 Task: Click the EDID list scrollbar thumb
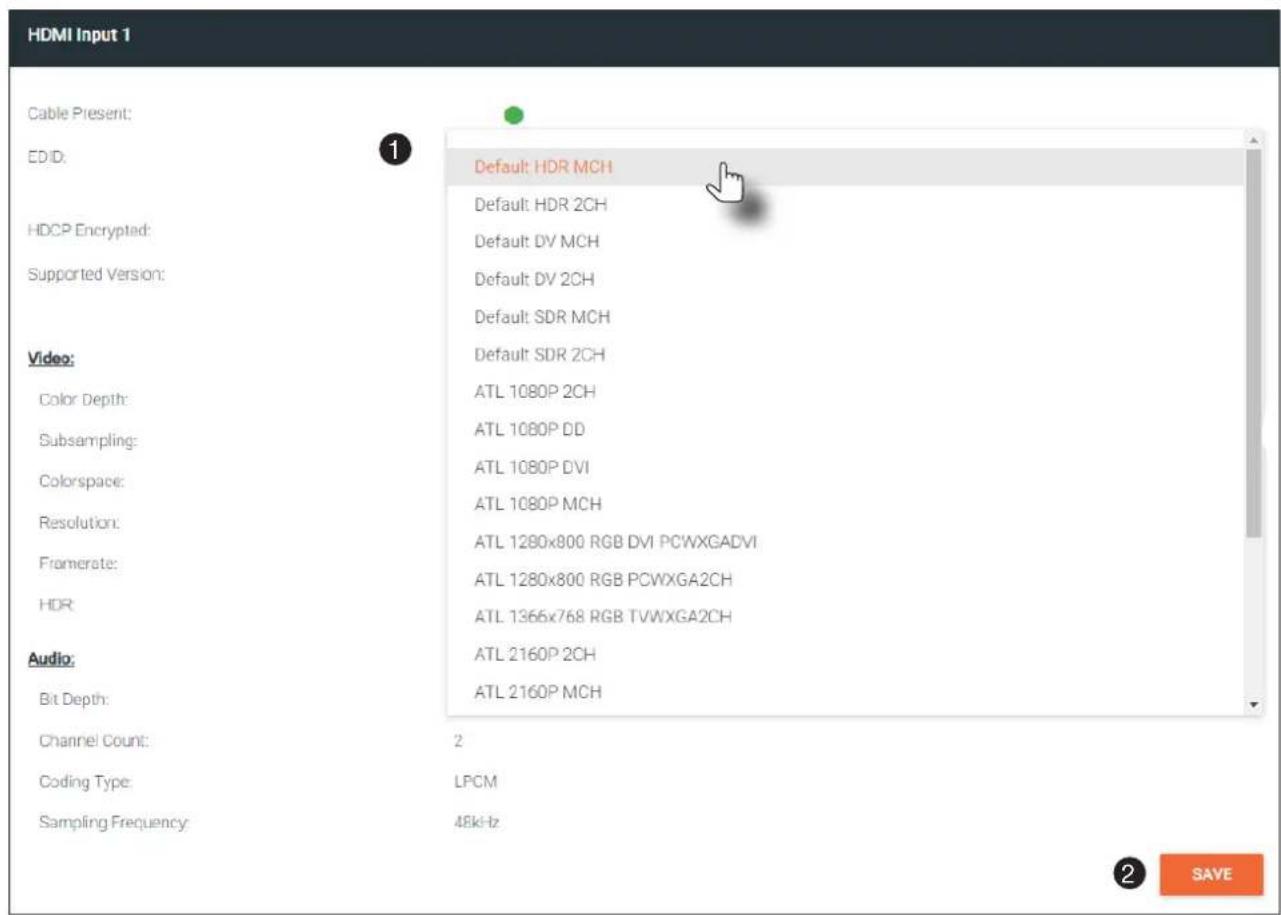click(1253, 342)
